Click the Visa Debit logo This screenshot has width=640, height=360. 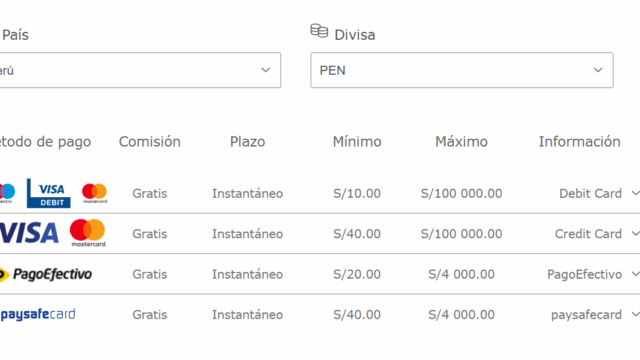point(49,193)
